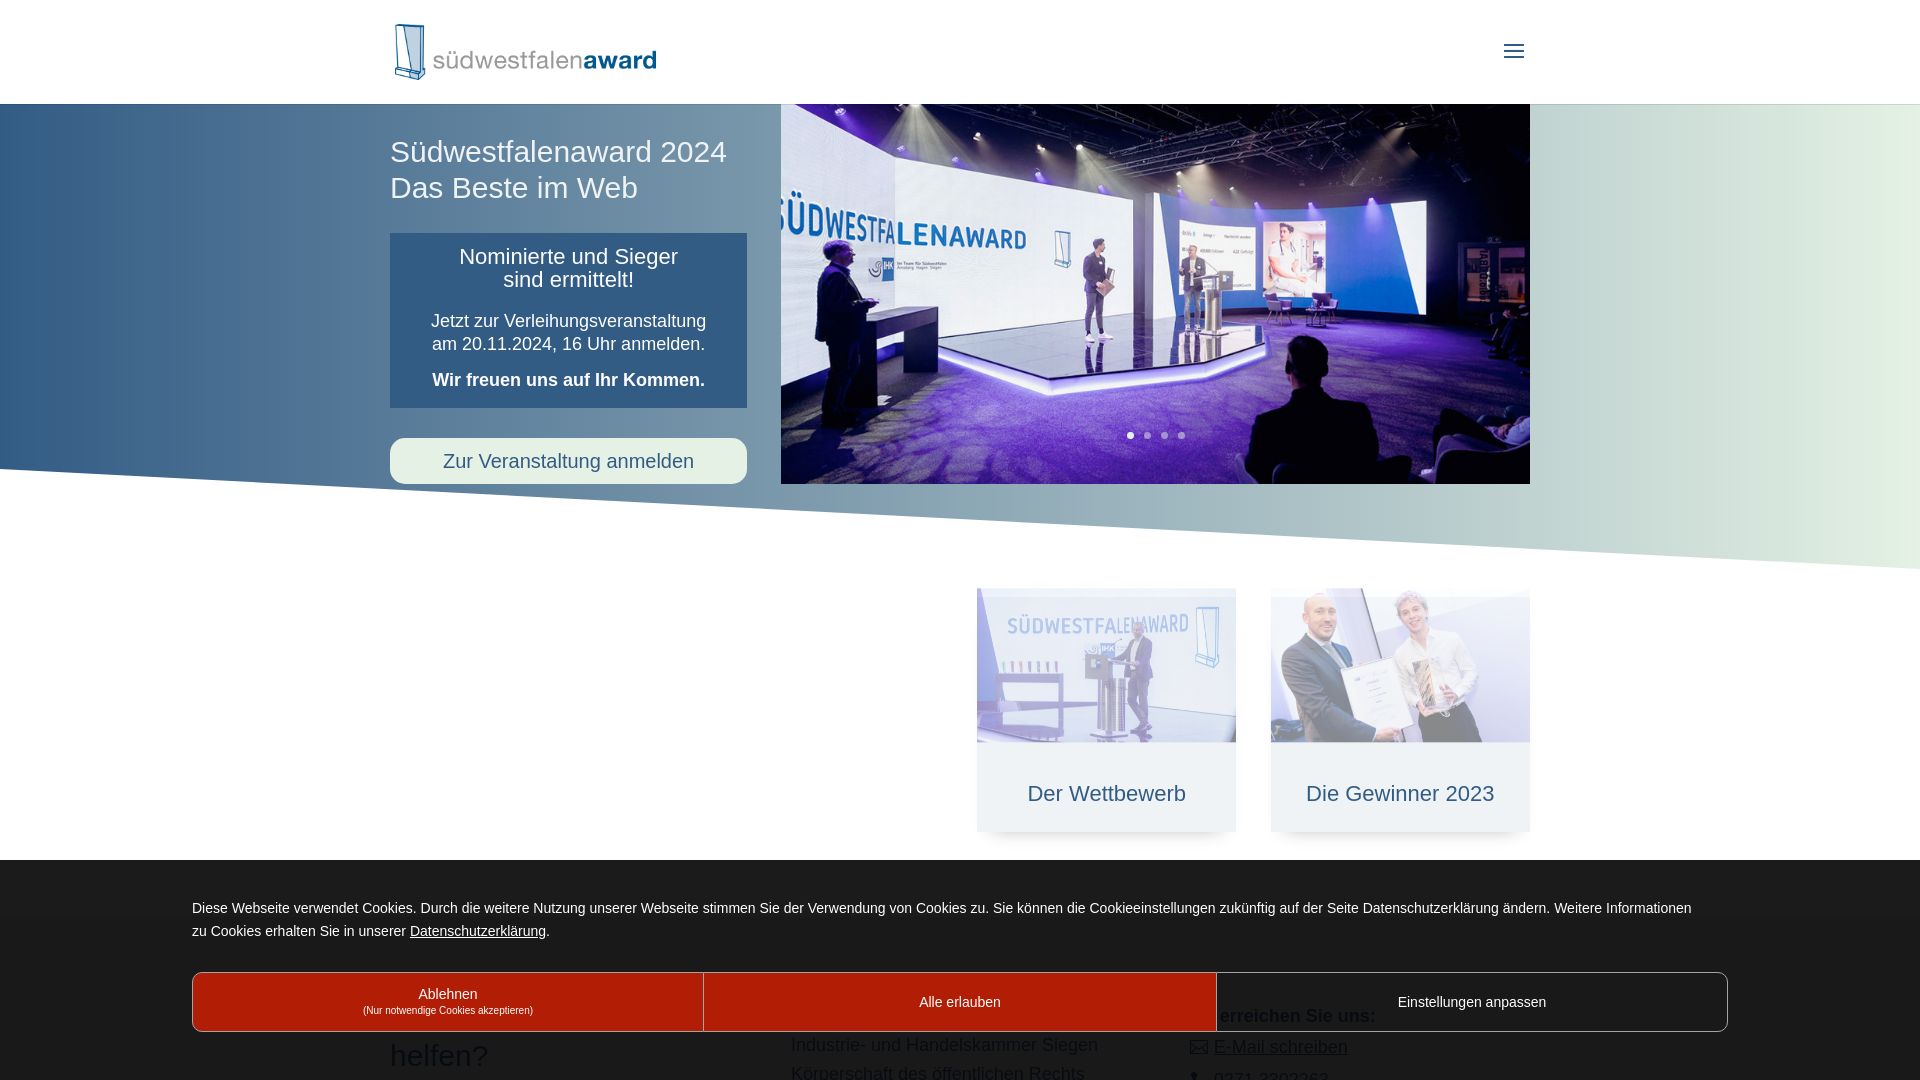Click 'Industrie- und Handelskammer Siegen' text
This screenshot has width=1920, height=1080.
[944, 1045]
